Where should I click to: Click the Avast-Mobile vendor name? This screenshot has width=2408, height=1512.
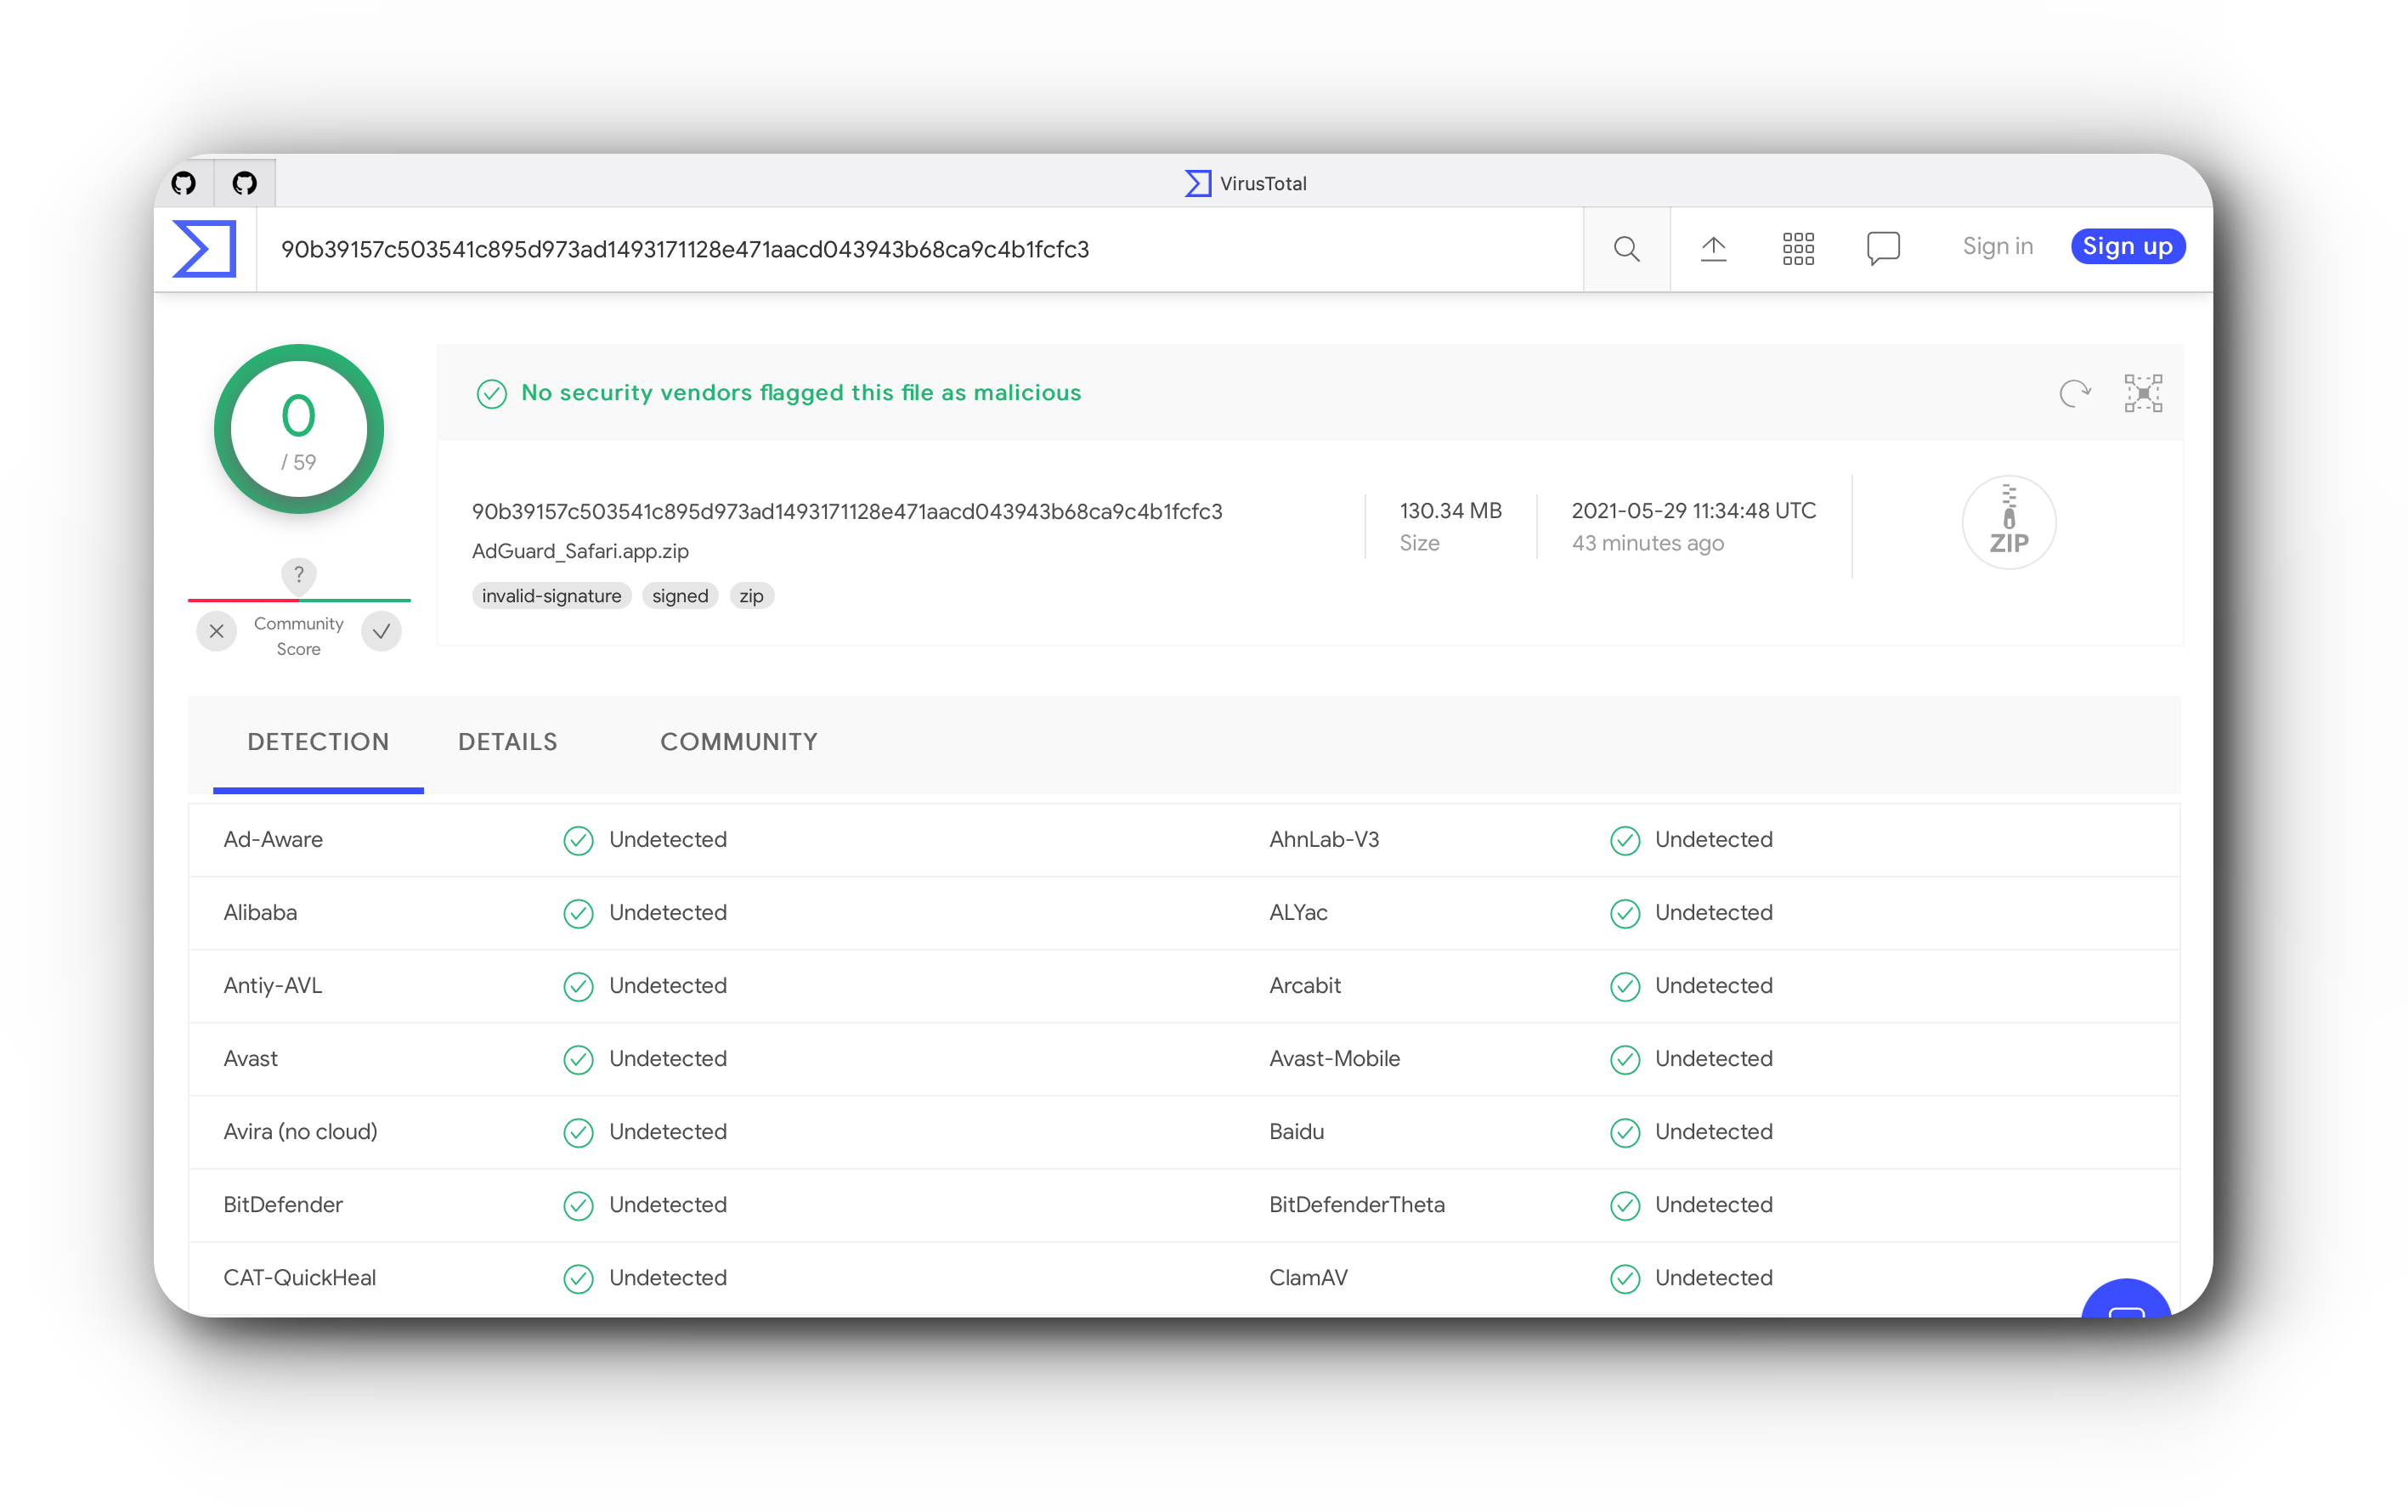[x=1334, y=1059]
